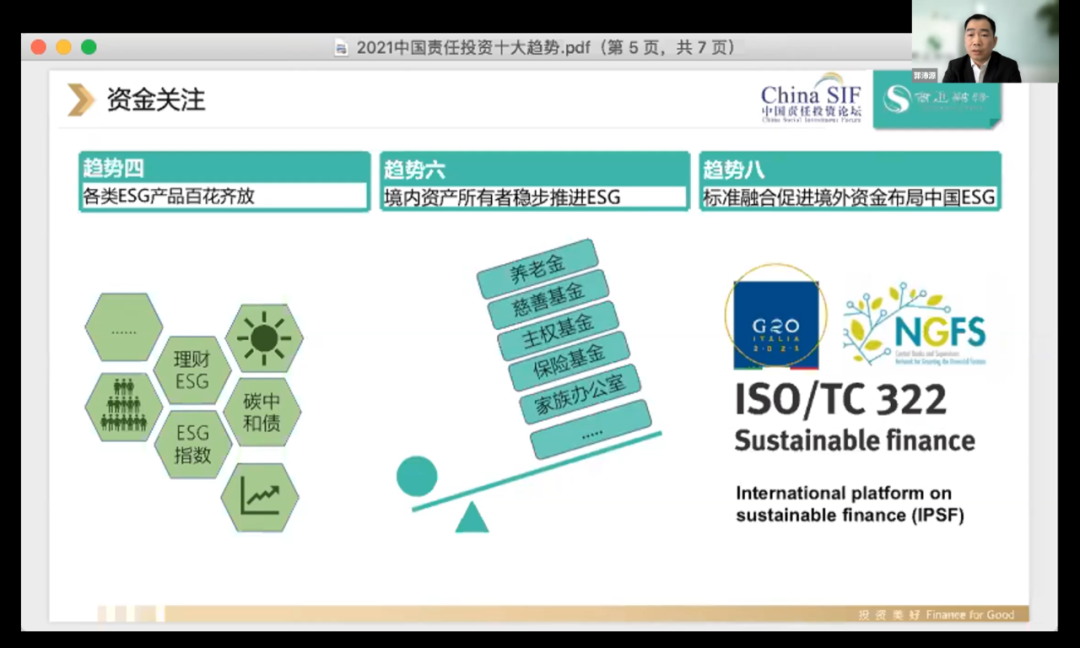The width and height of the screenshot is (1080, 648).
Task: Click the line chart icon hexagon
Action: pos(259,496)
